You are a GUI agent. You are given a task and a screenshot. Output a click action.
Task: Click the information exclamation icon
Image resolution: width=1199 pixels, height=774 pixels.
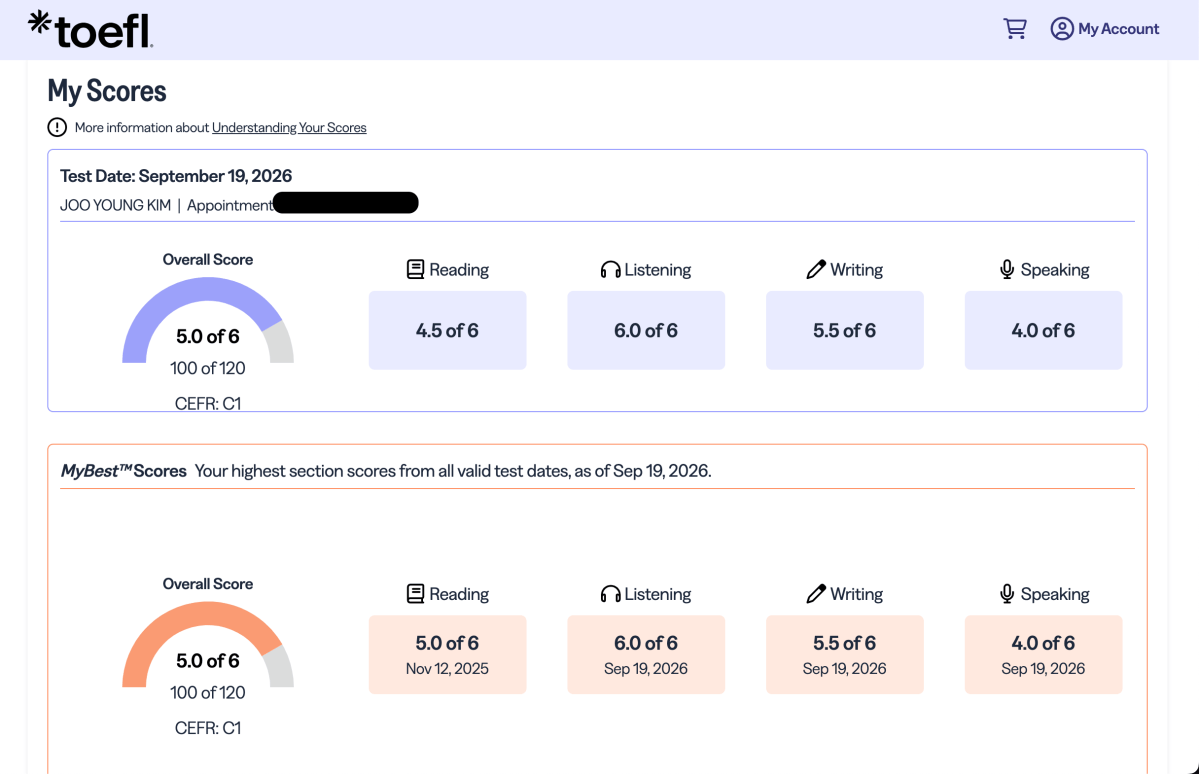(x=57, y=127)
